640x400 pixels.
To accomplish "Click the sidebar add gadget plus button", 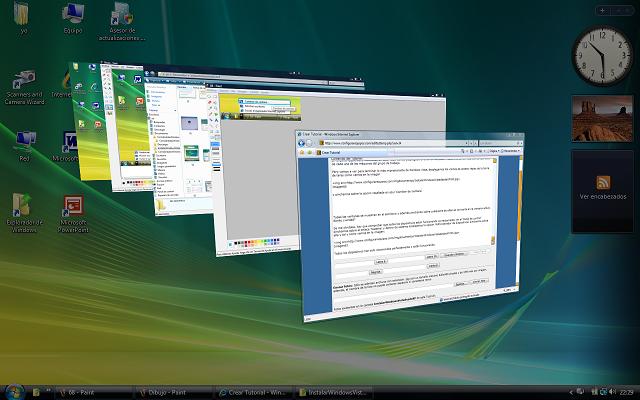I will click(x=602, y=11).
